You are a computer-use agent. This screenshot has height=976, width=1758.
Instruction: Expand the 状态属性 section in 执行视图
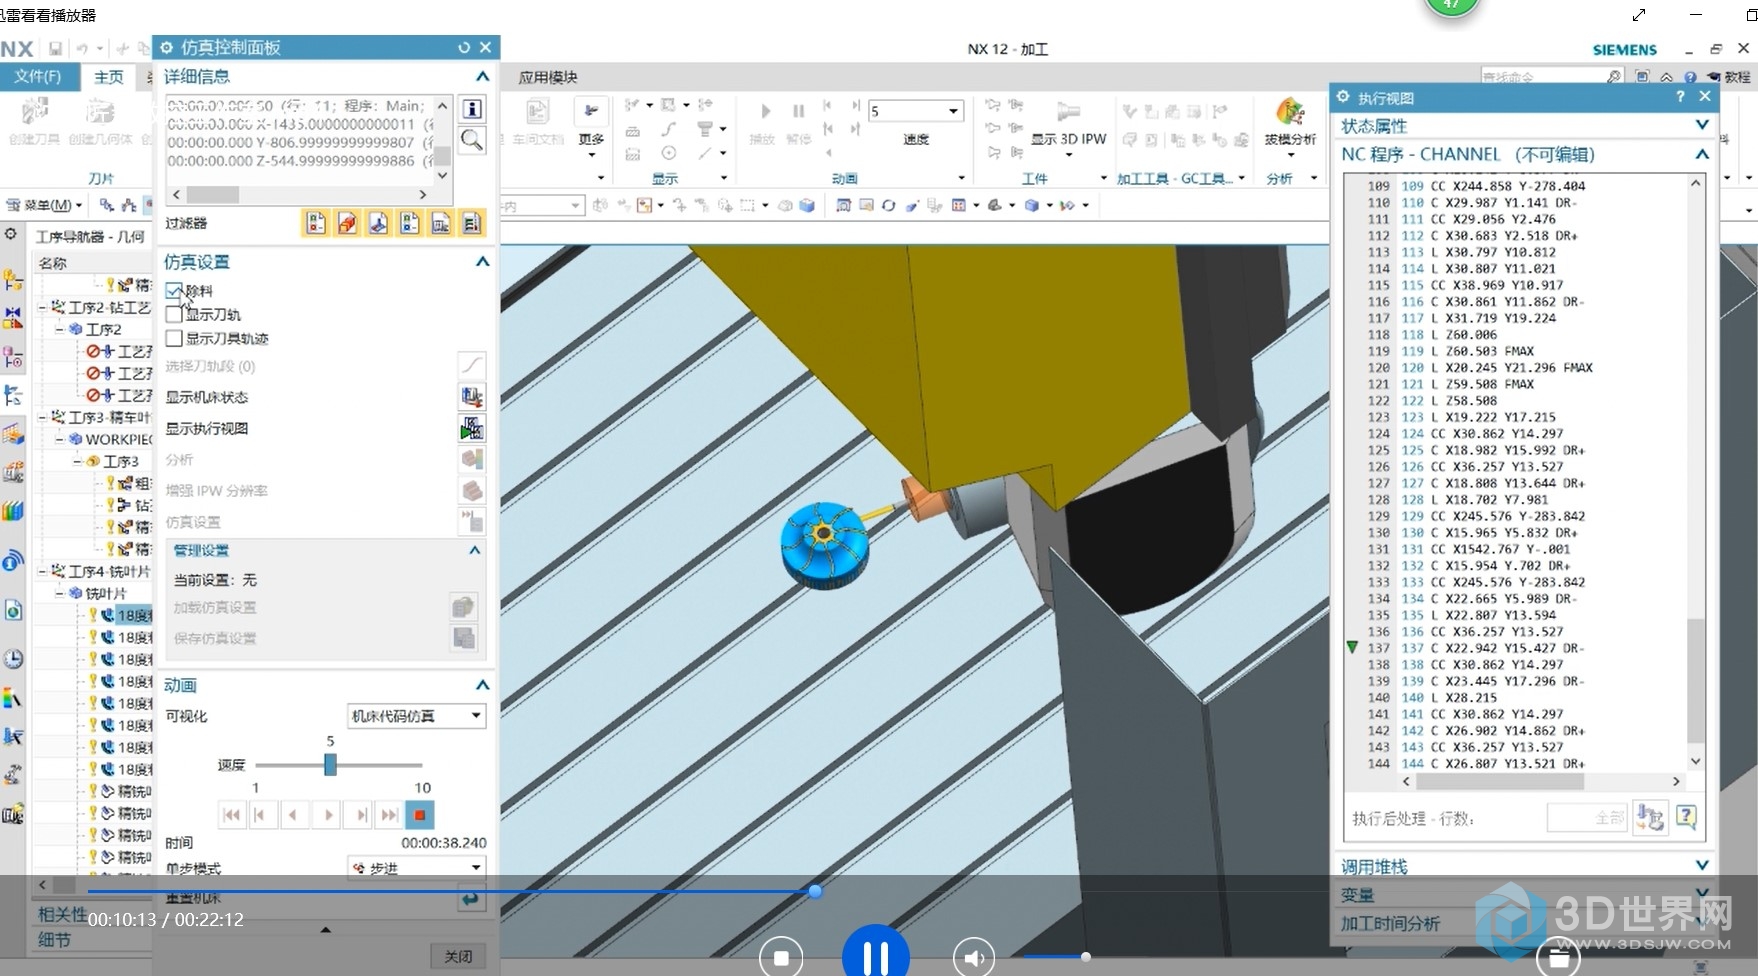[1702, 125]
